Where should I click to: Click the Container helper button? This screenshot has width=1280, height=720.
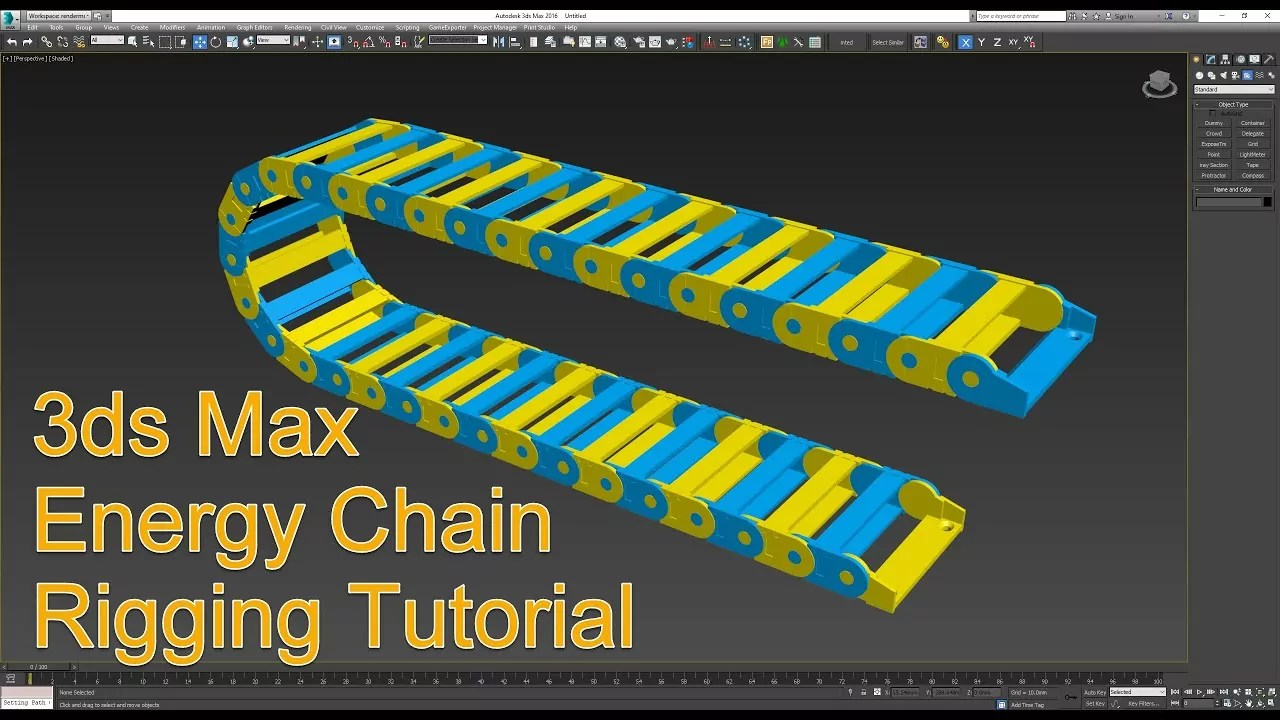[x=1253, y=123]
